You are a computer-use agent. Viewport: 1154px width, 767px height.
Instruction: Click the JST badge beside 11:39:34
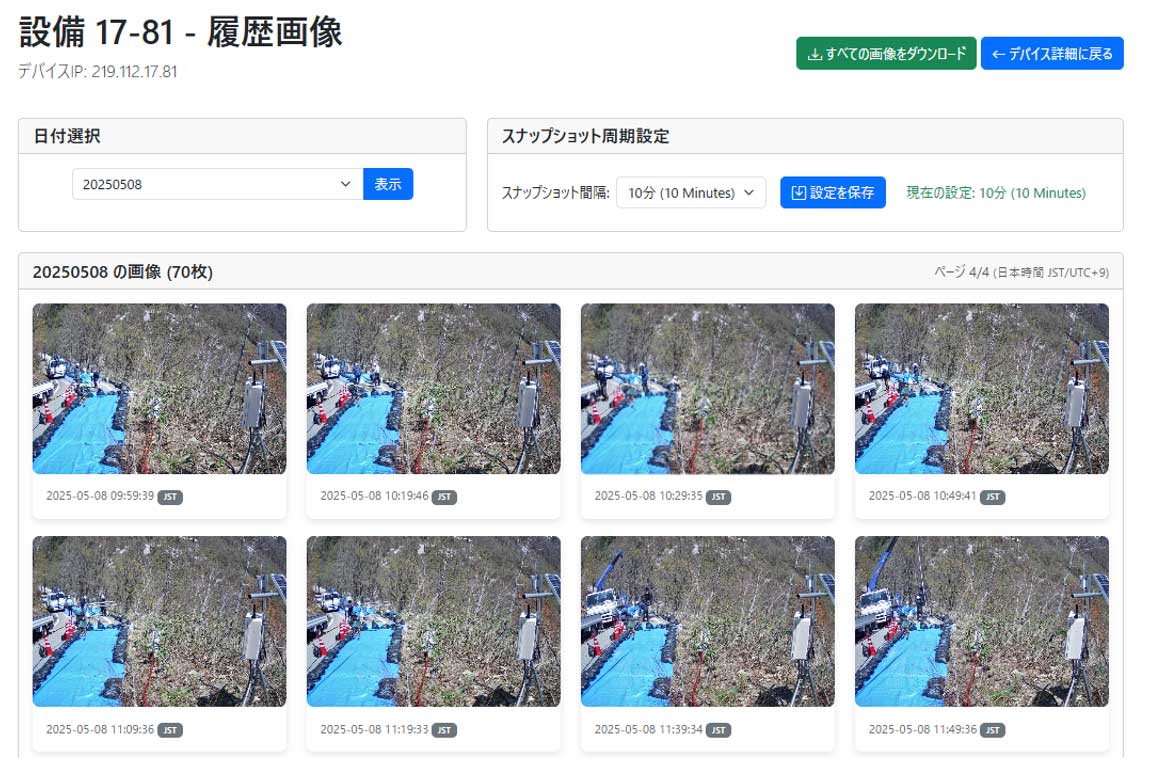(718, 730)
